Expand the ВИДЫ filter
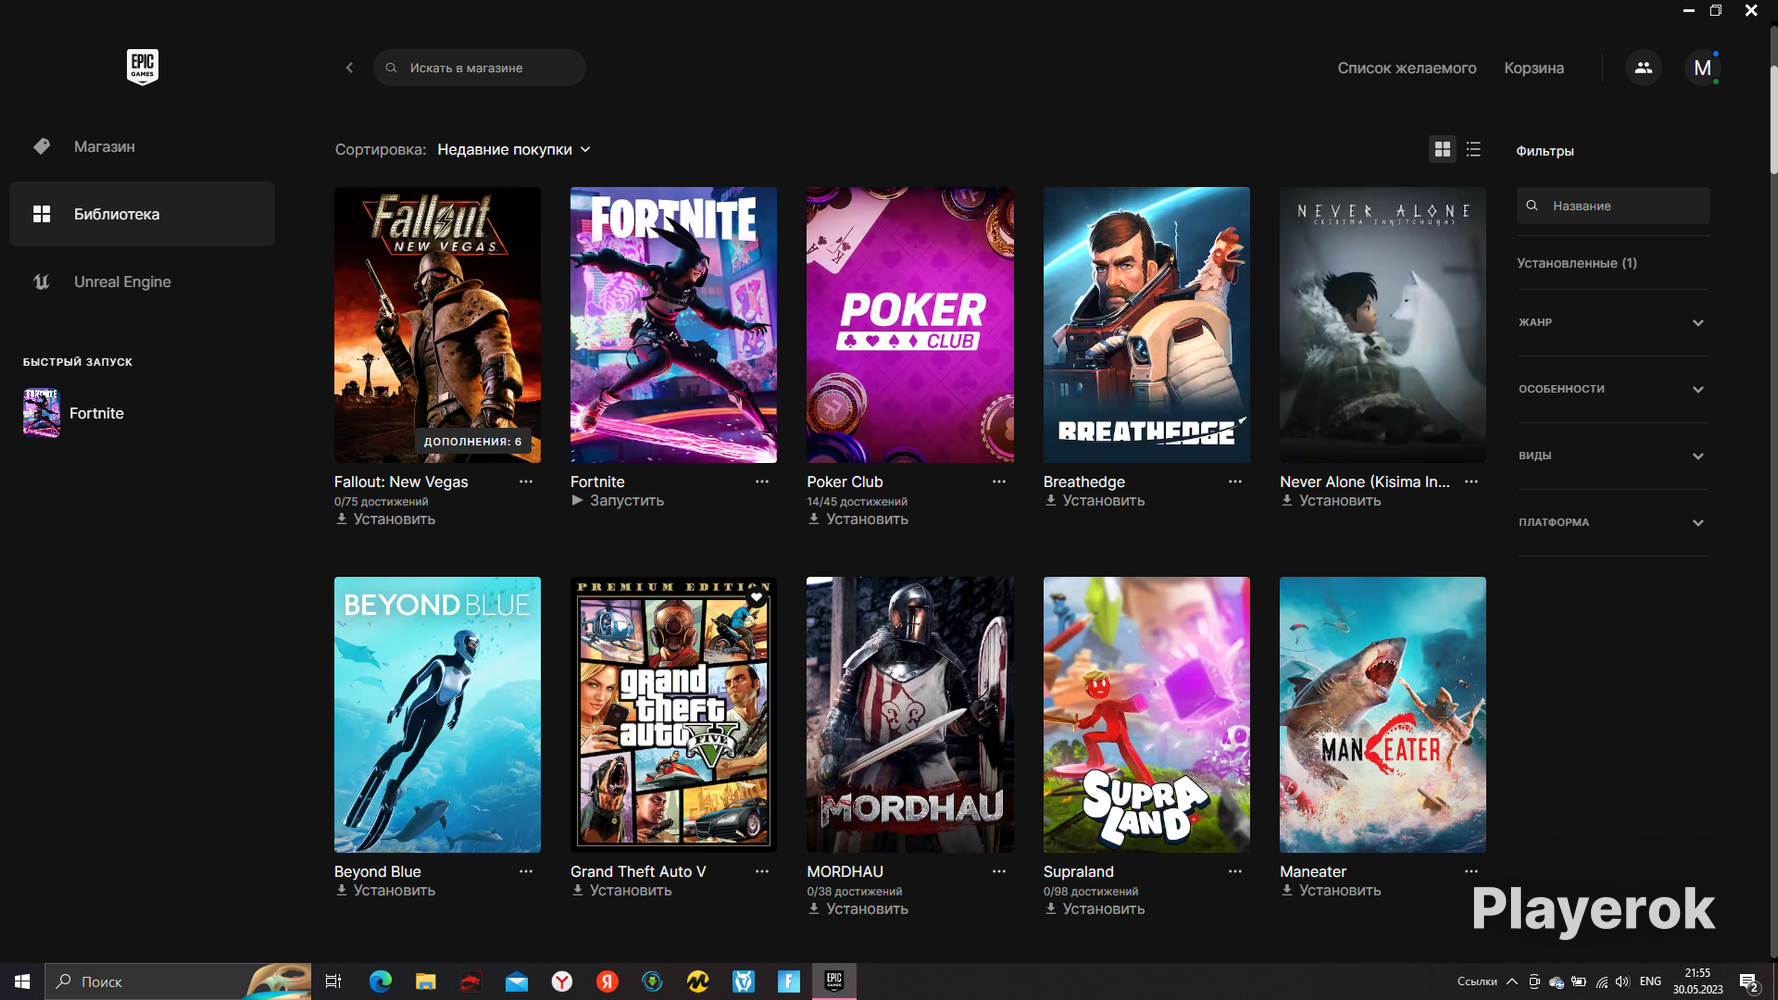The image size is (1778, 1000). point(1612,456)
